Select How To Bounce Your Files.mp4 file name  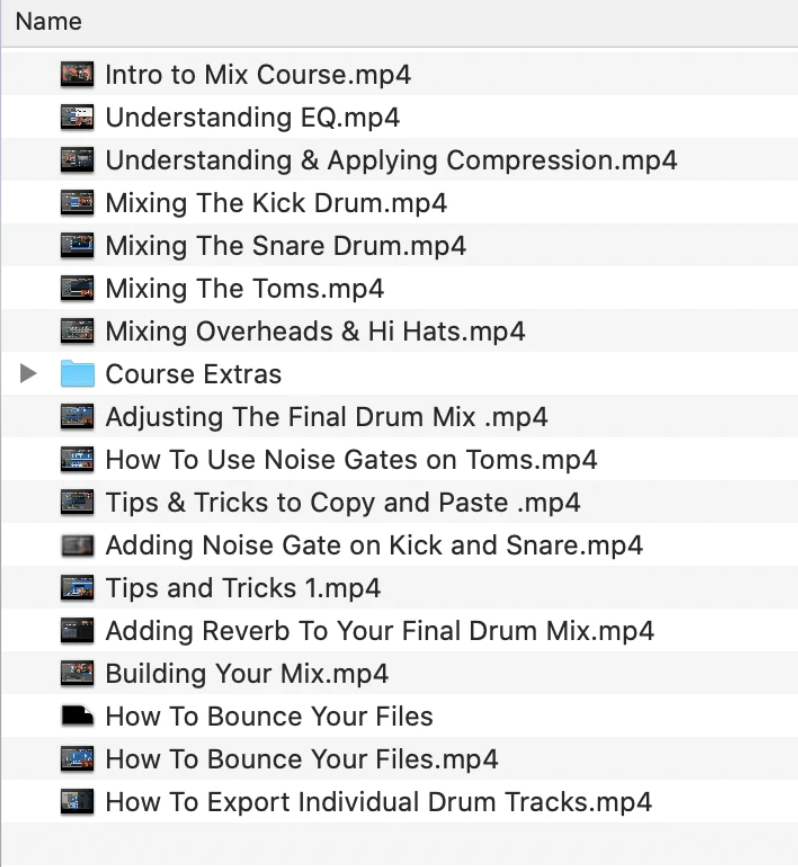(x=301, y=759)
